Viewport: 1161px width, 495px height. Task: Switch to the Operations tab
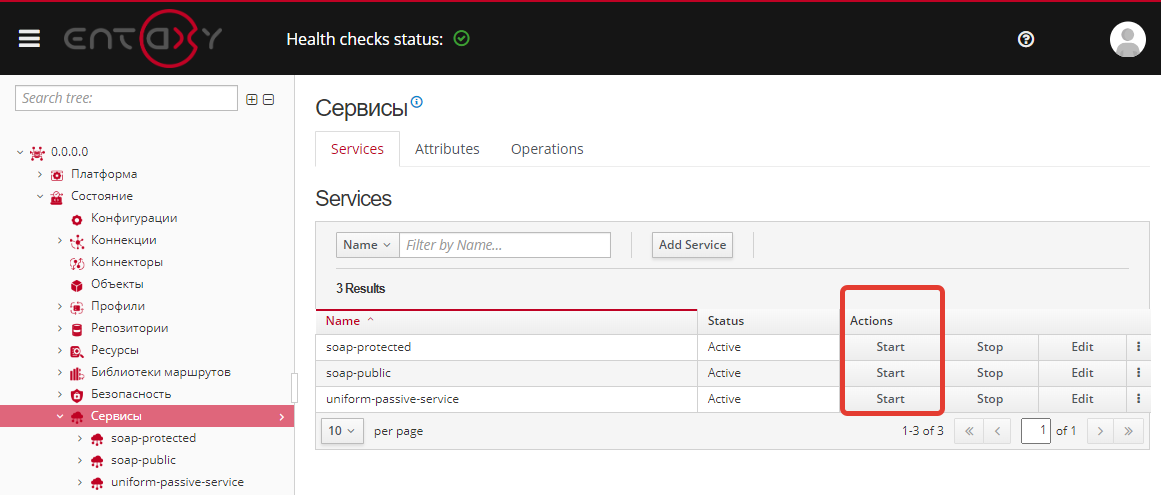point(547,149)
